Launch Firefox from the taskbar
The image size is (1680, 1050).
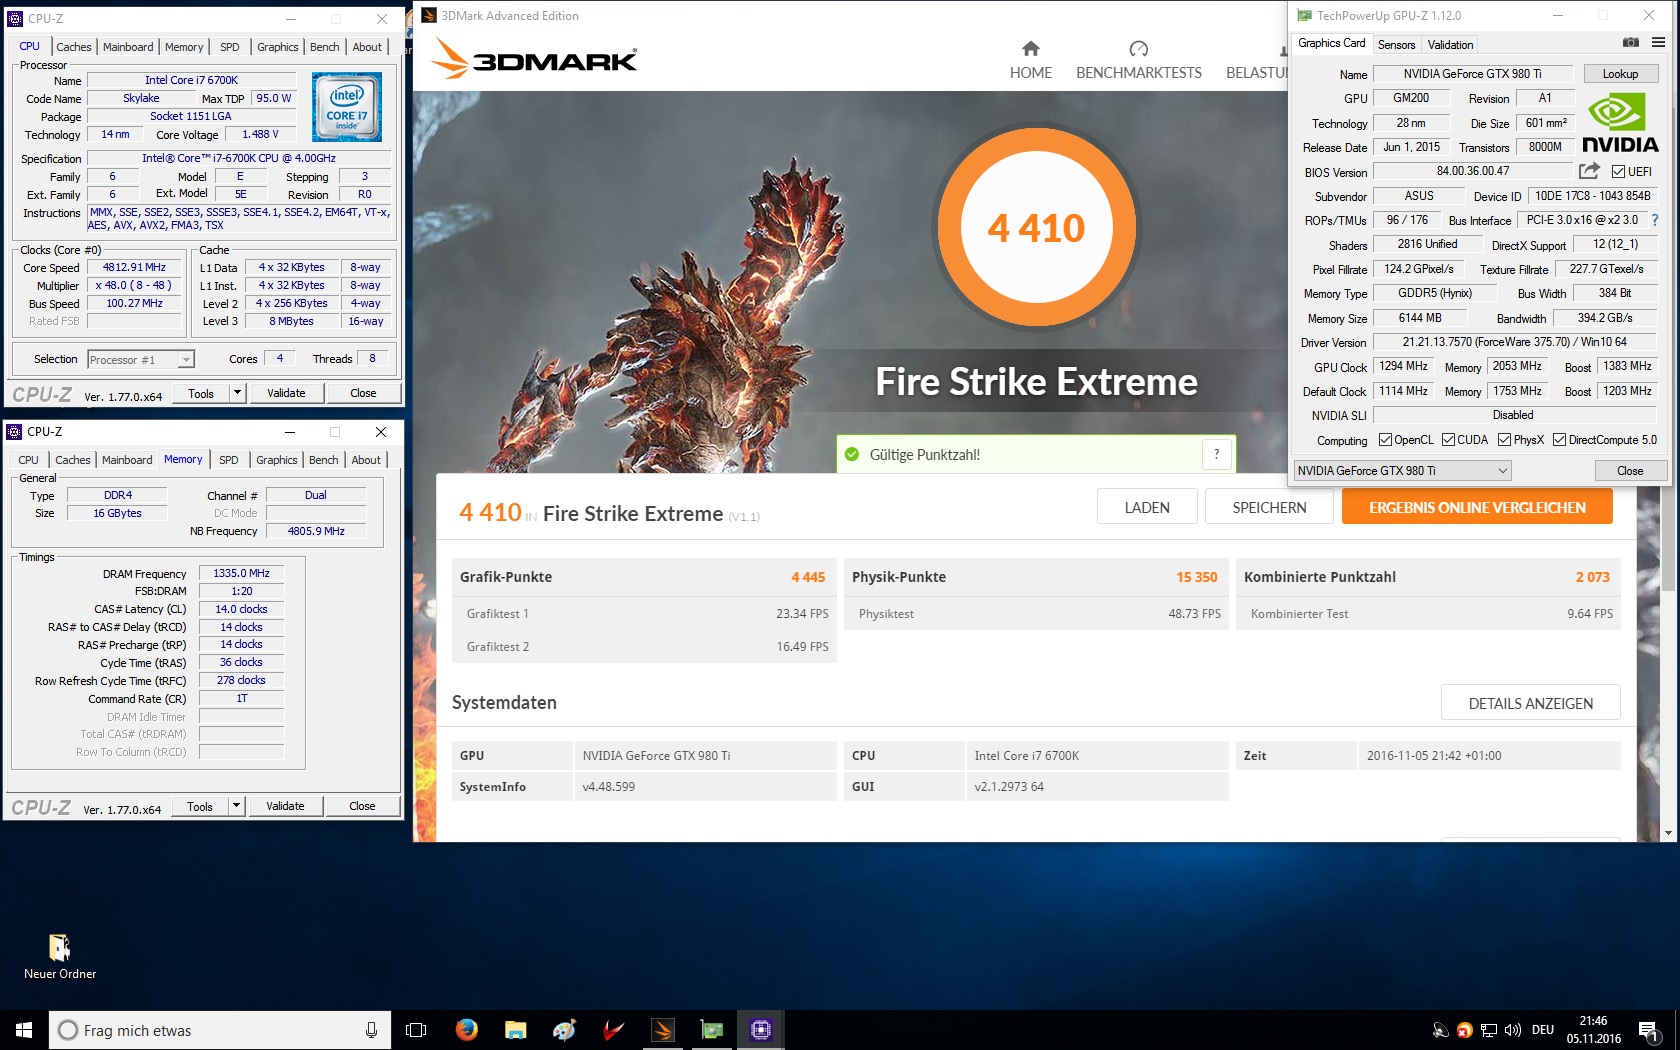coord(466,1030)
